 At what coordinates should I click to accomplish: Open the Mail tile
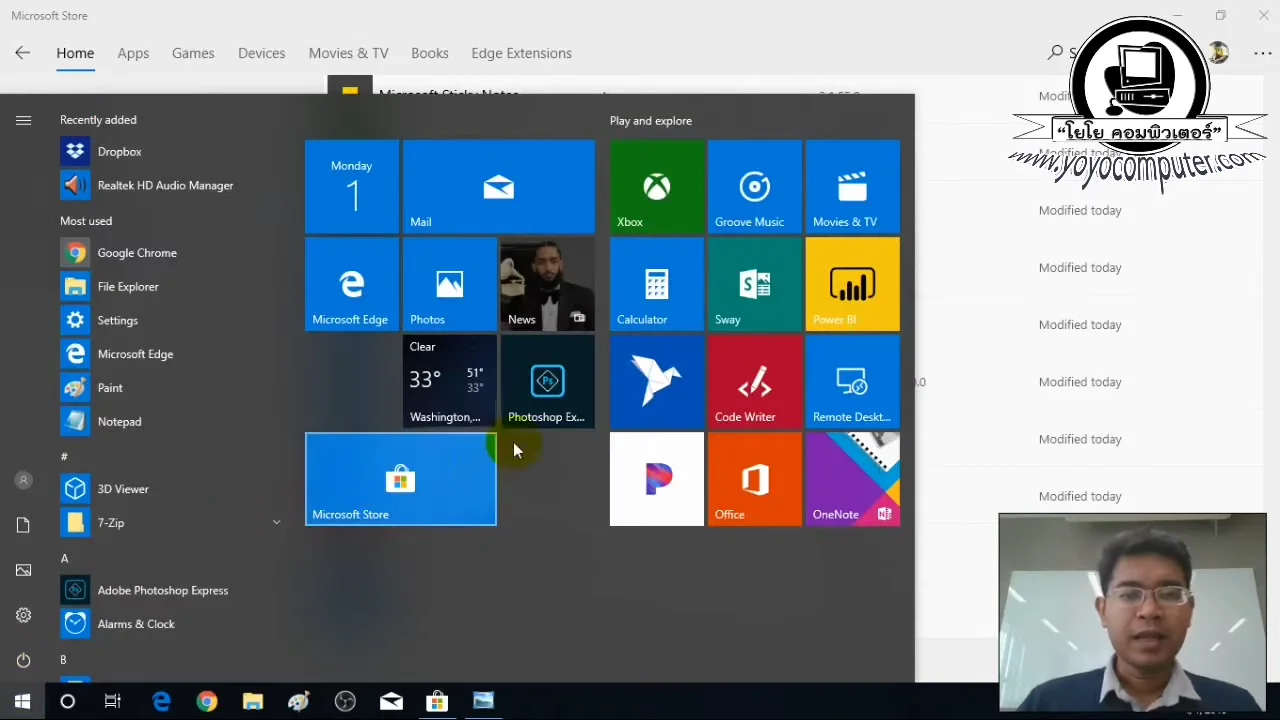click(498, 187)
